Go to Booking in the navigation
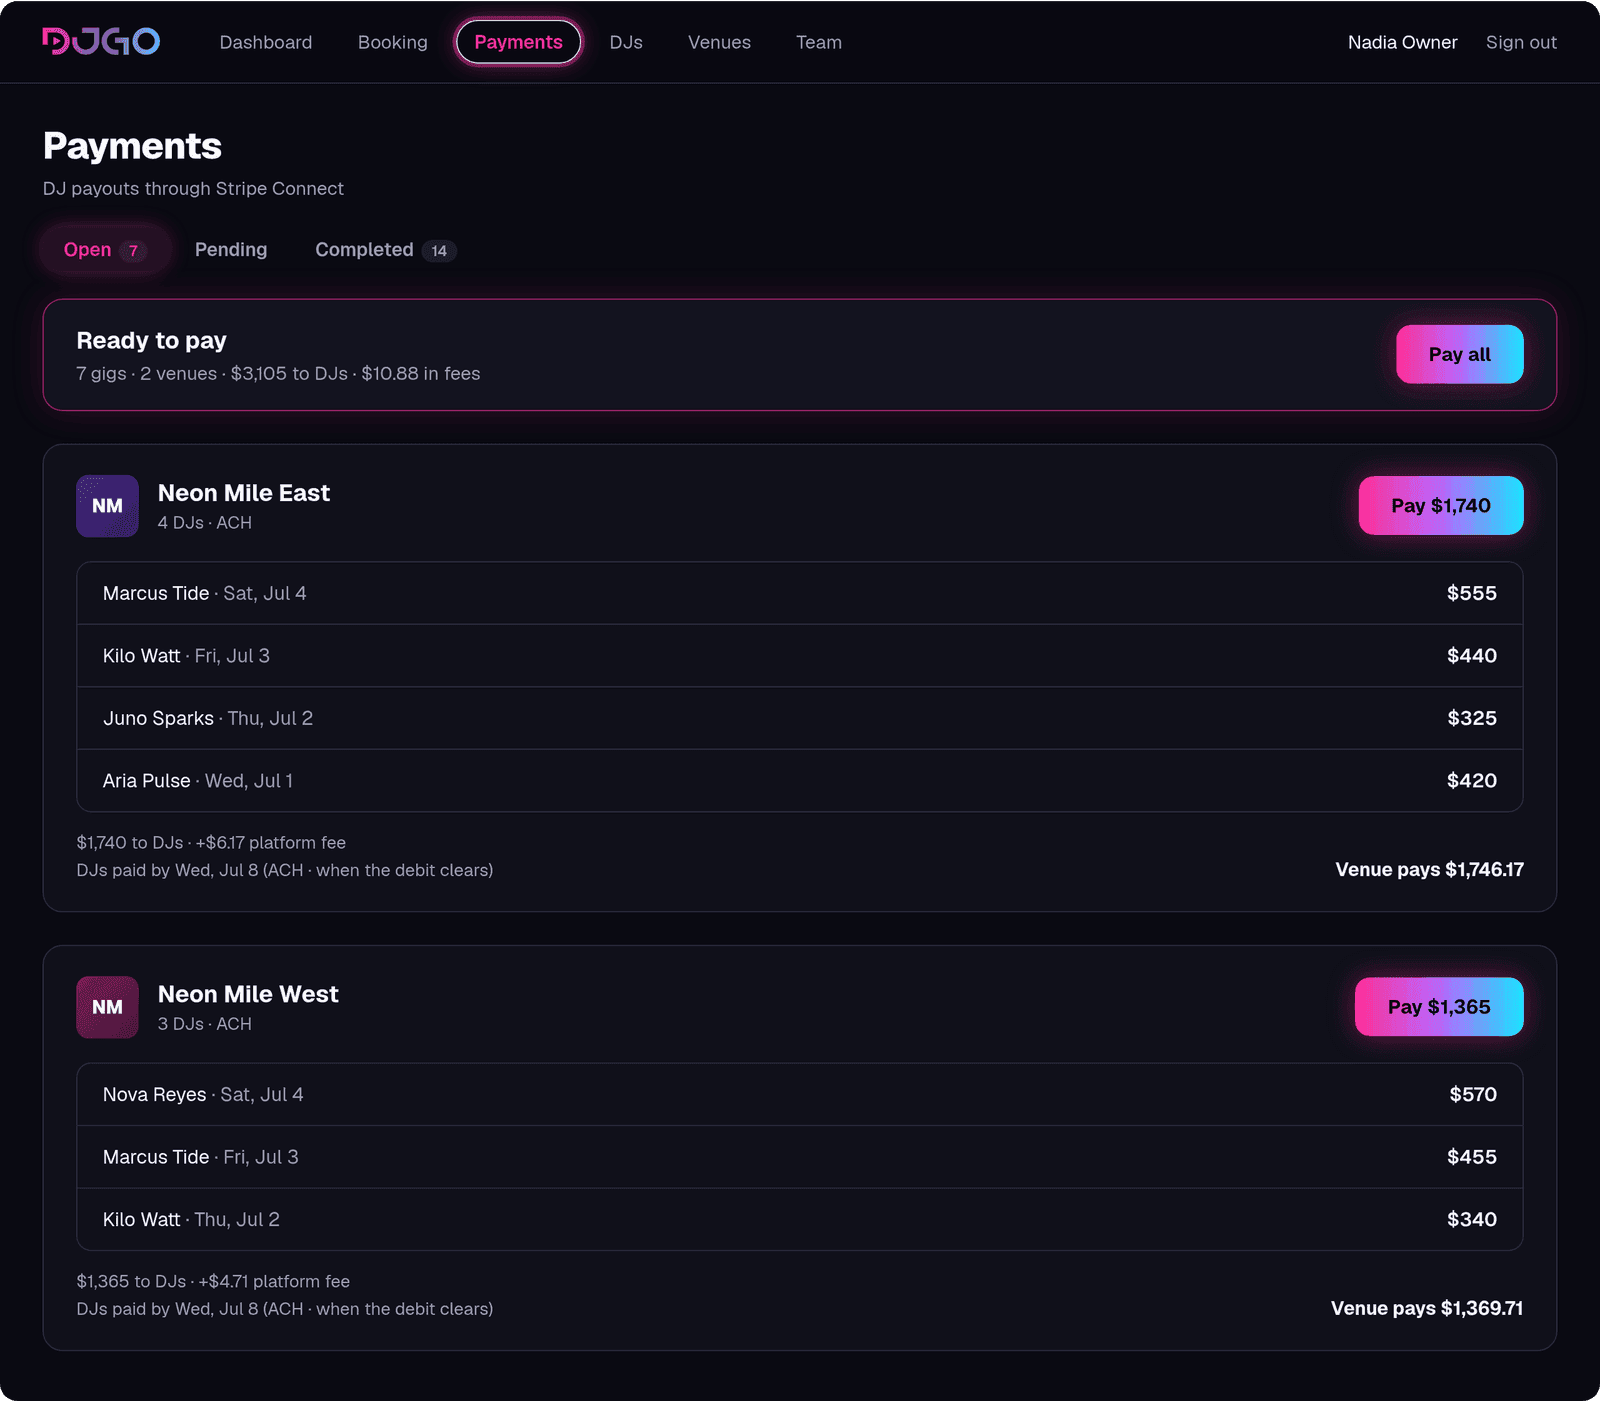 pyautogui.click(x=393, y=42)
